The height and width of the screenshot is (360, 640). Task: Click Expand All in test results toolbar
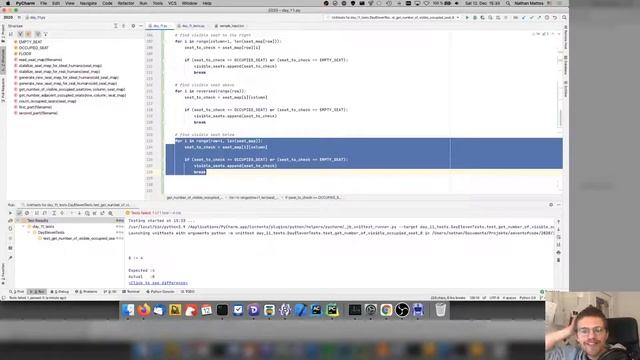54,213
